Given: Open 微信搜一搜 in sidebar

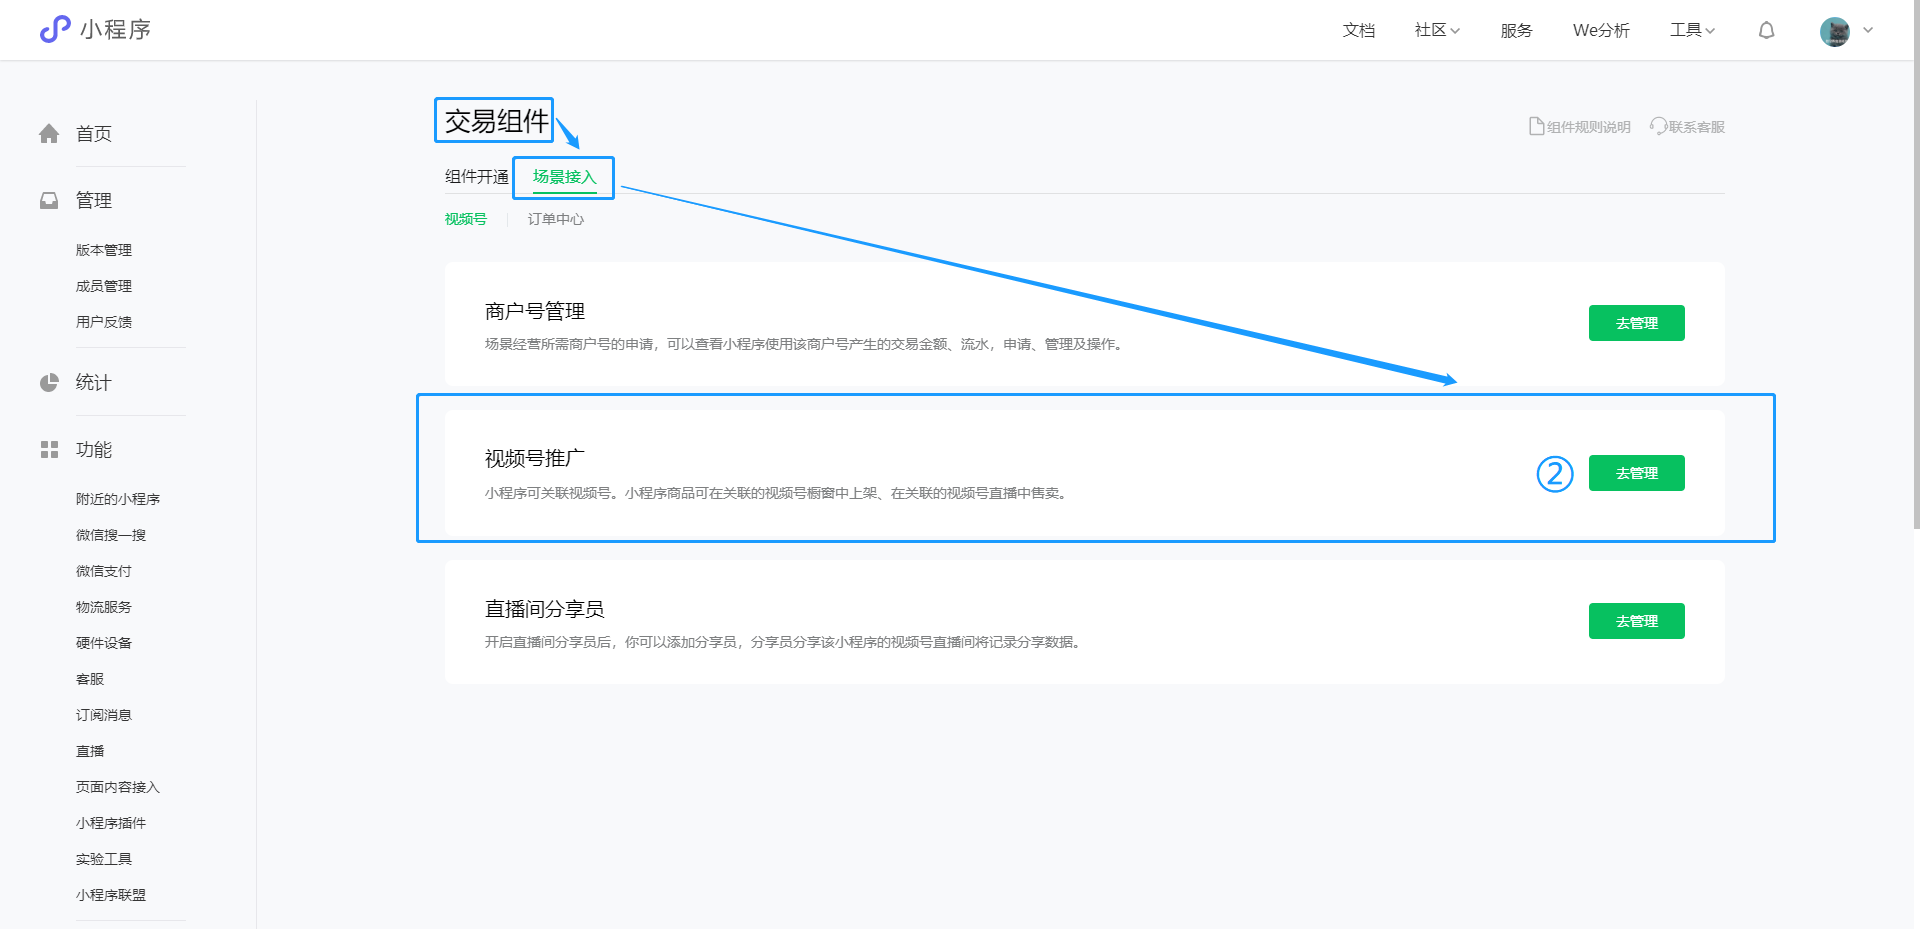Looking at the screenshot, I should [x=111, y=535].
